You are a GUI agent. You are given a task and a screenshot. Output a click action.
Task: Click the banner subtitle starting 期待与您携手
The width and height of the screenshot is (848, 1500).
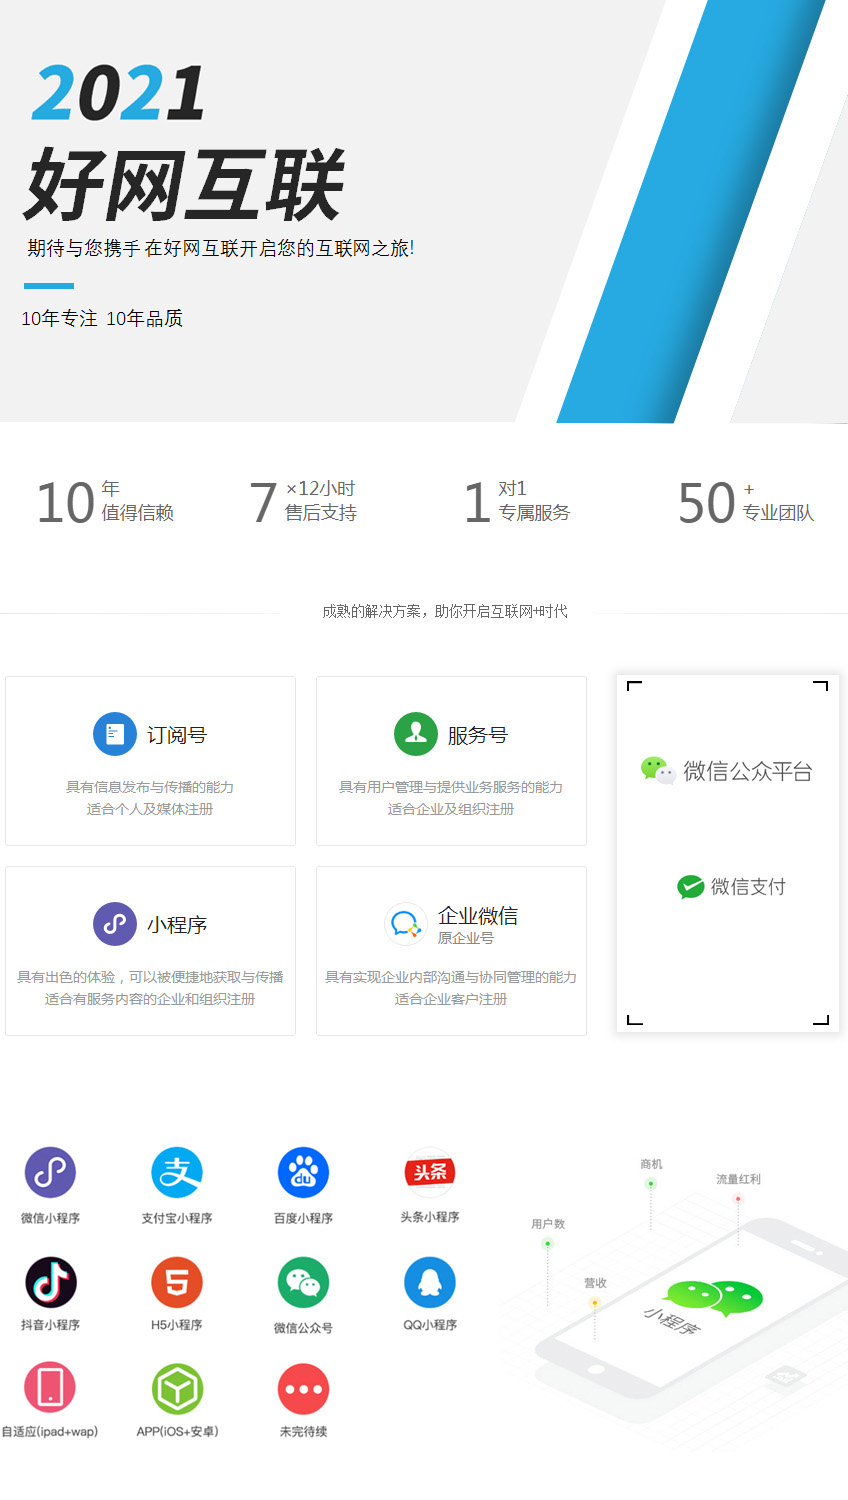pos(221,248)
